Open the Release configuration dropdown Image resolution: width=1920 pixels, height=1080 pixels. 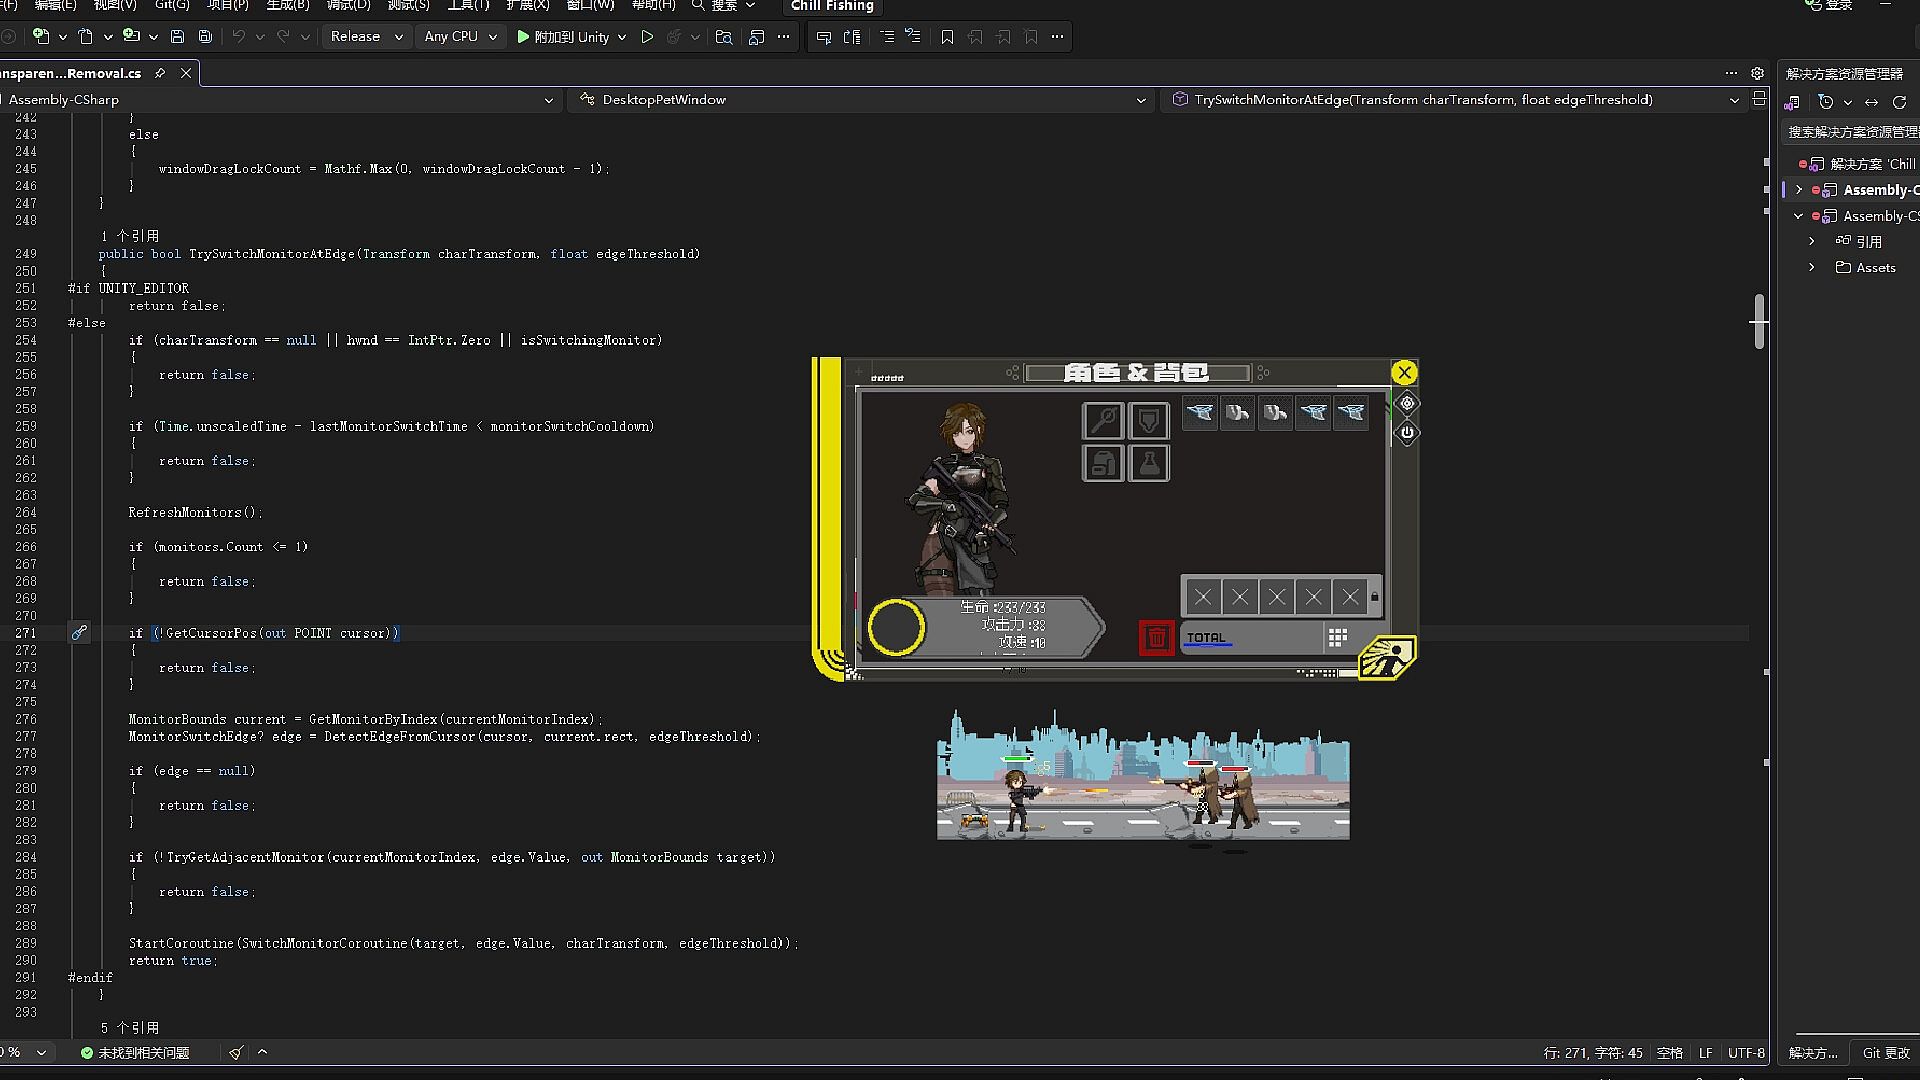(x=366, y=37)
